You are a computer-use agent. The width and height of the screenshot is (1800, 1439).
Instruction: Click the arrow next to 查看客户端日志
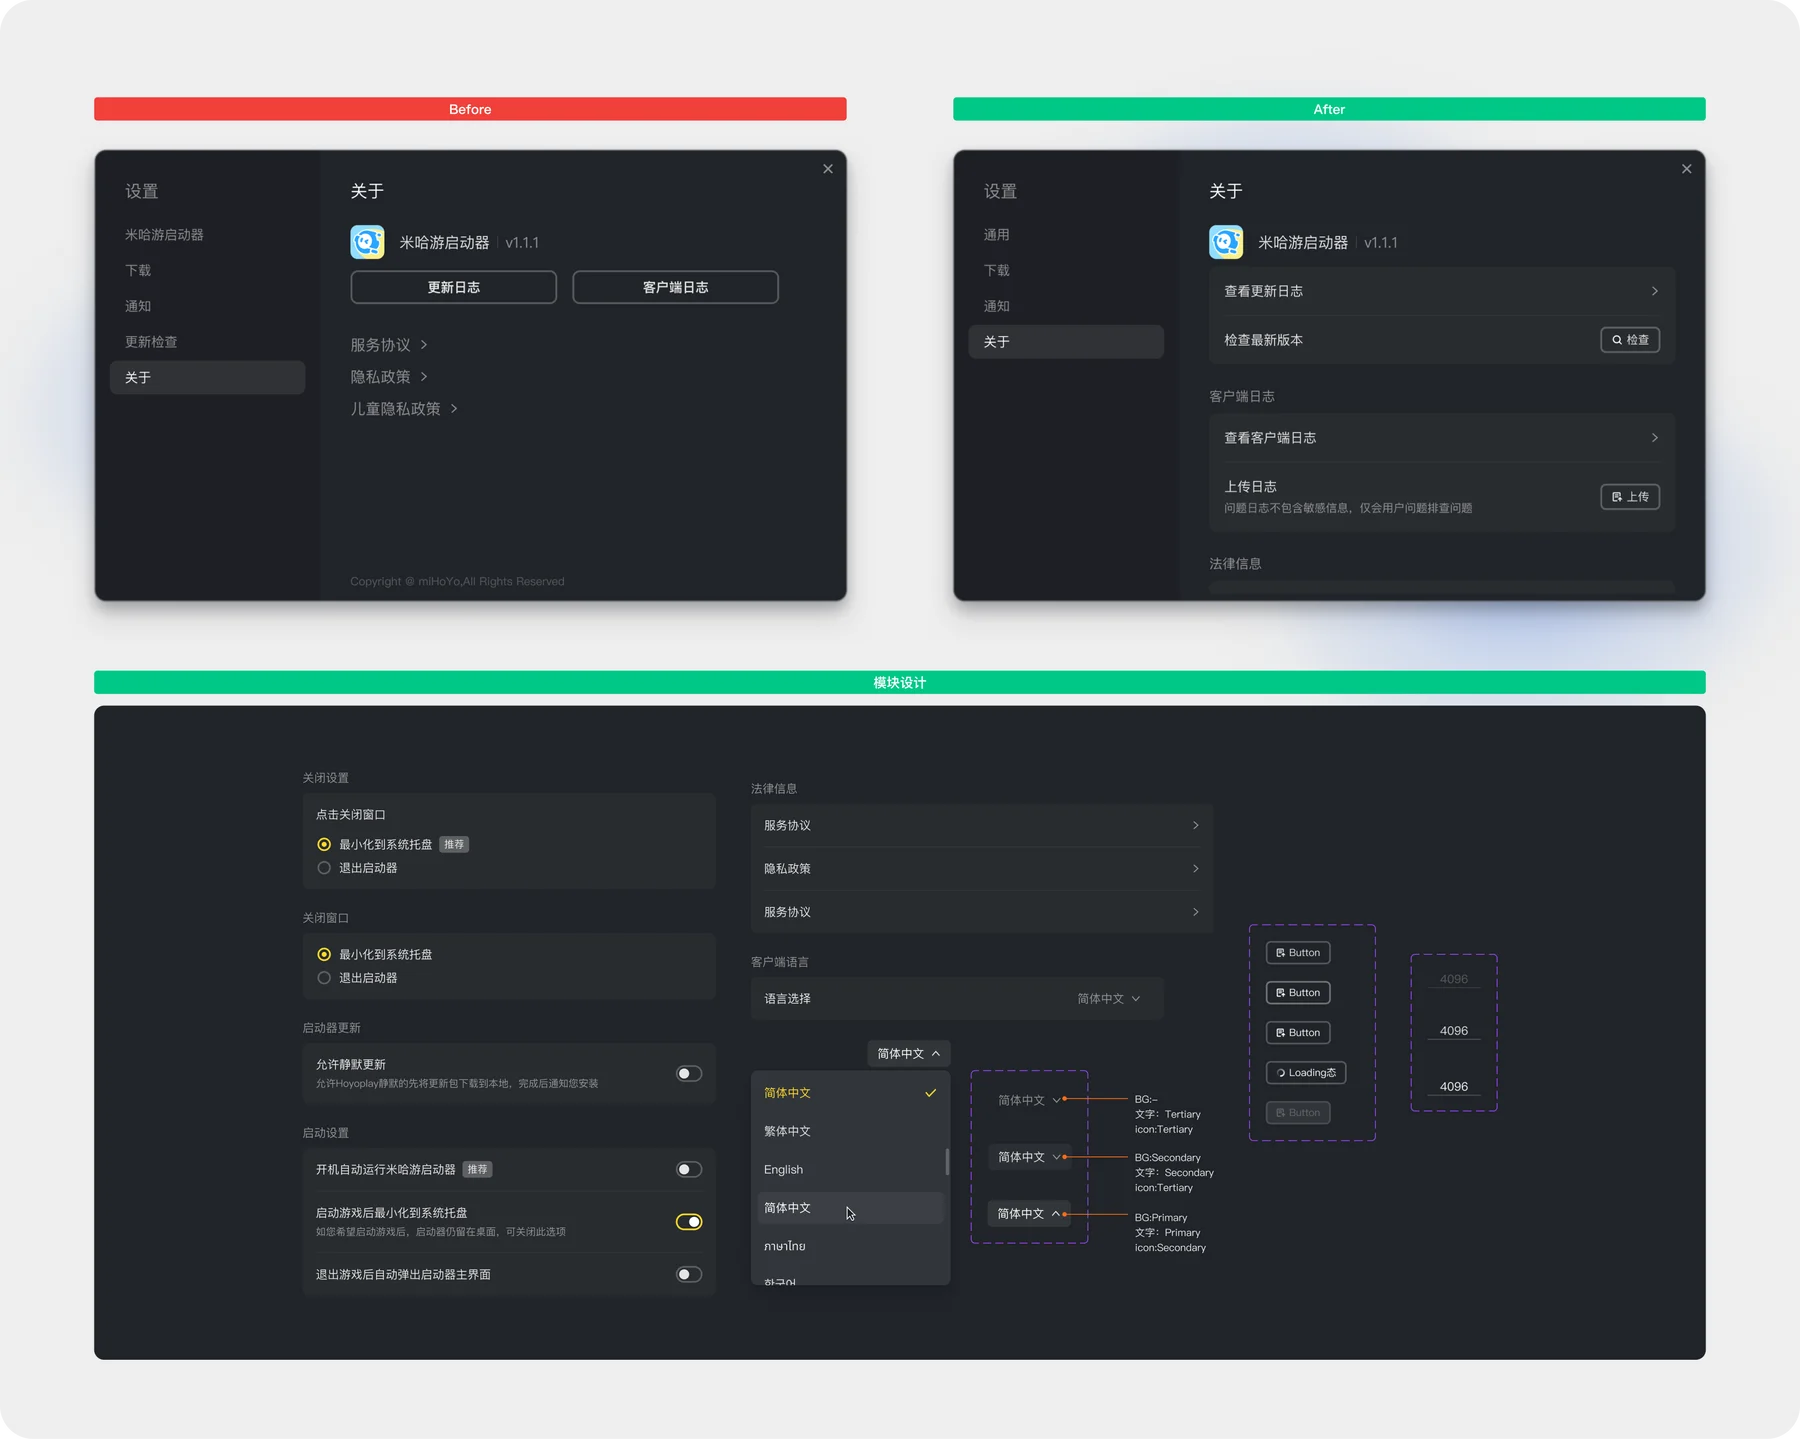1655,438
